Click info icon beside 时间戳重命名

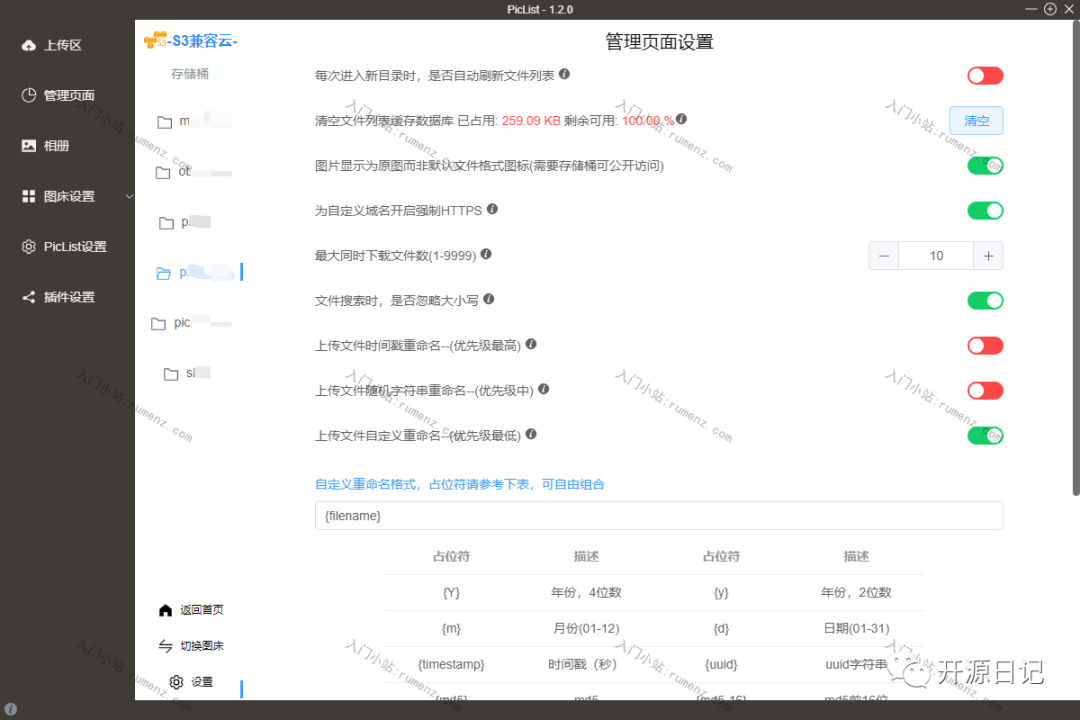pyautogui.click(x=531, y=344)
